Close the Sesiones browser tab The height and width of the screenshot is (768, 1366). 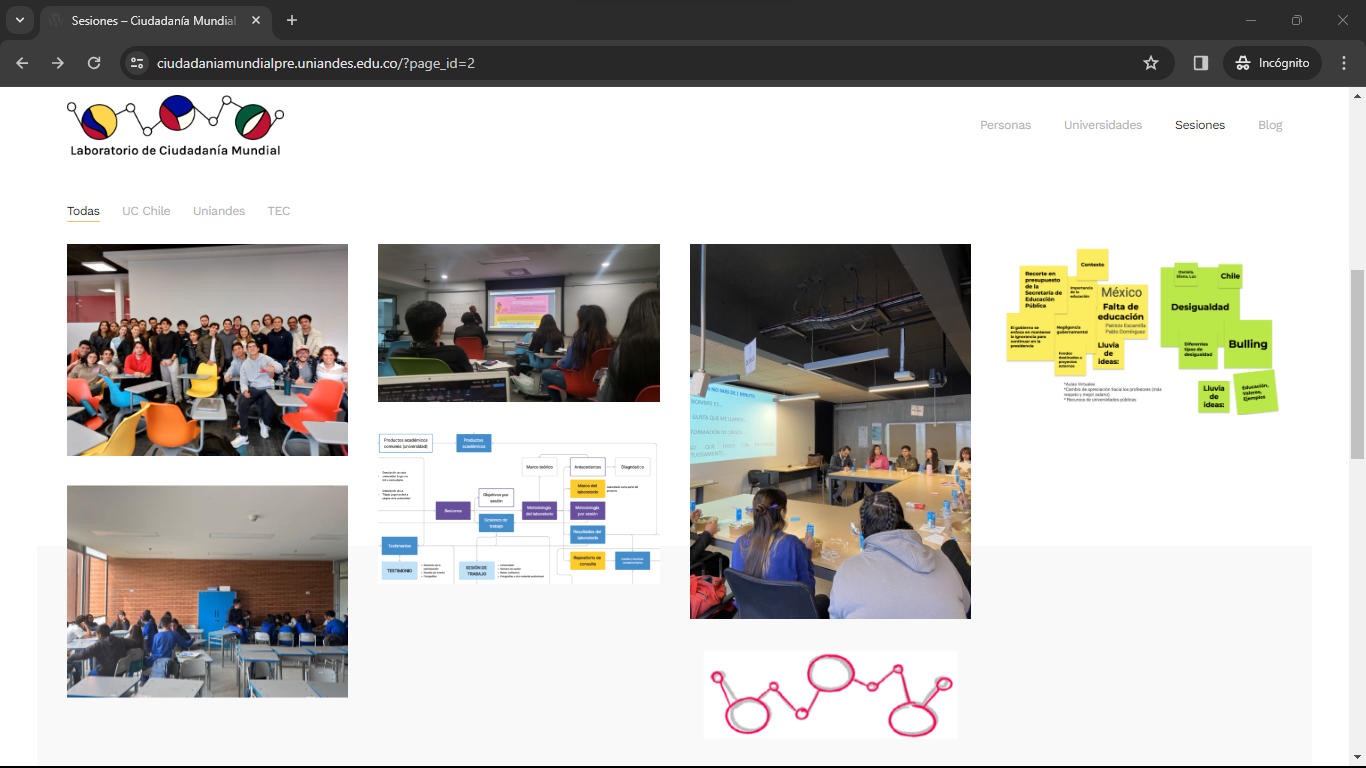254,20
